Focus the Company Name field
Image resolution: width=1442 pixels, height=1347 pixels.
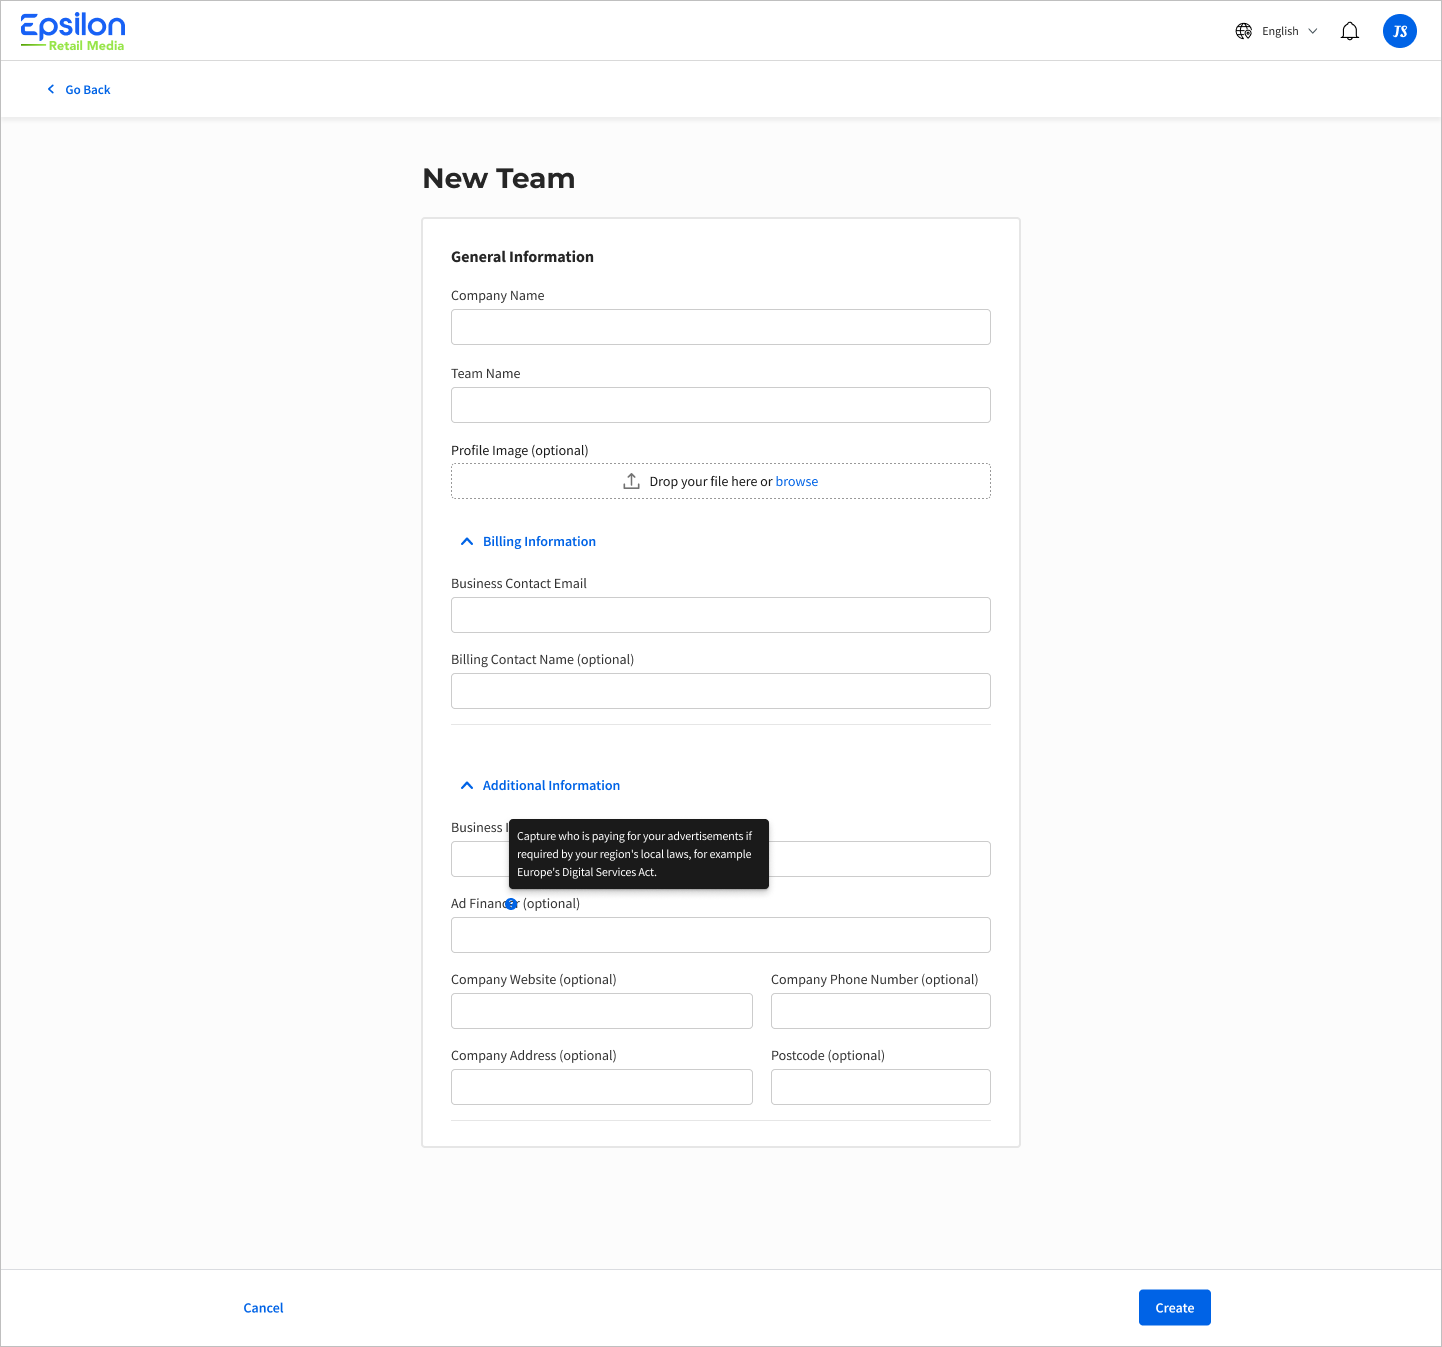click(721, 327)
